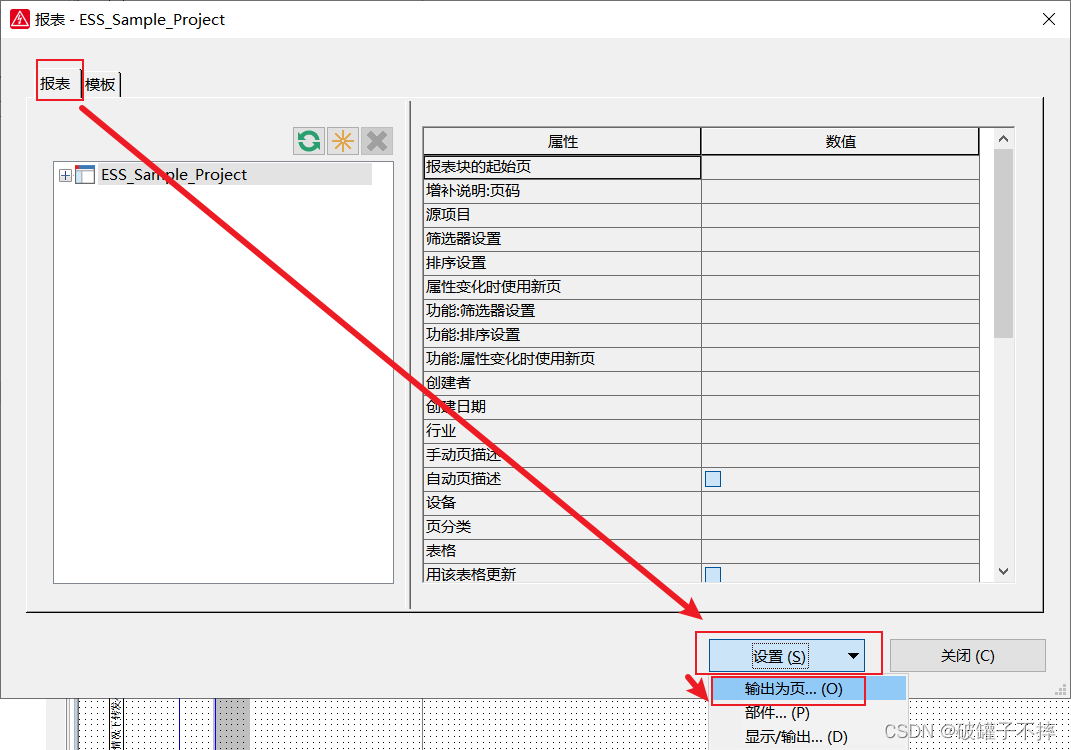The height and width of the screenshot is (750, 1071).
Task: Click the scroll up arrow of property list
Action: click(1004, 138)
